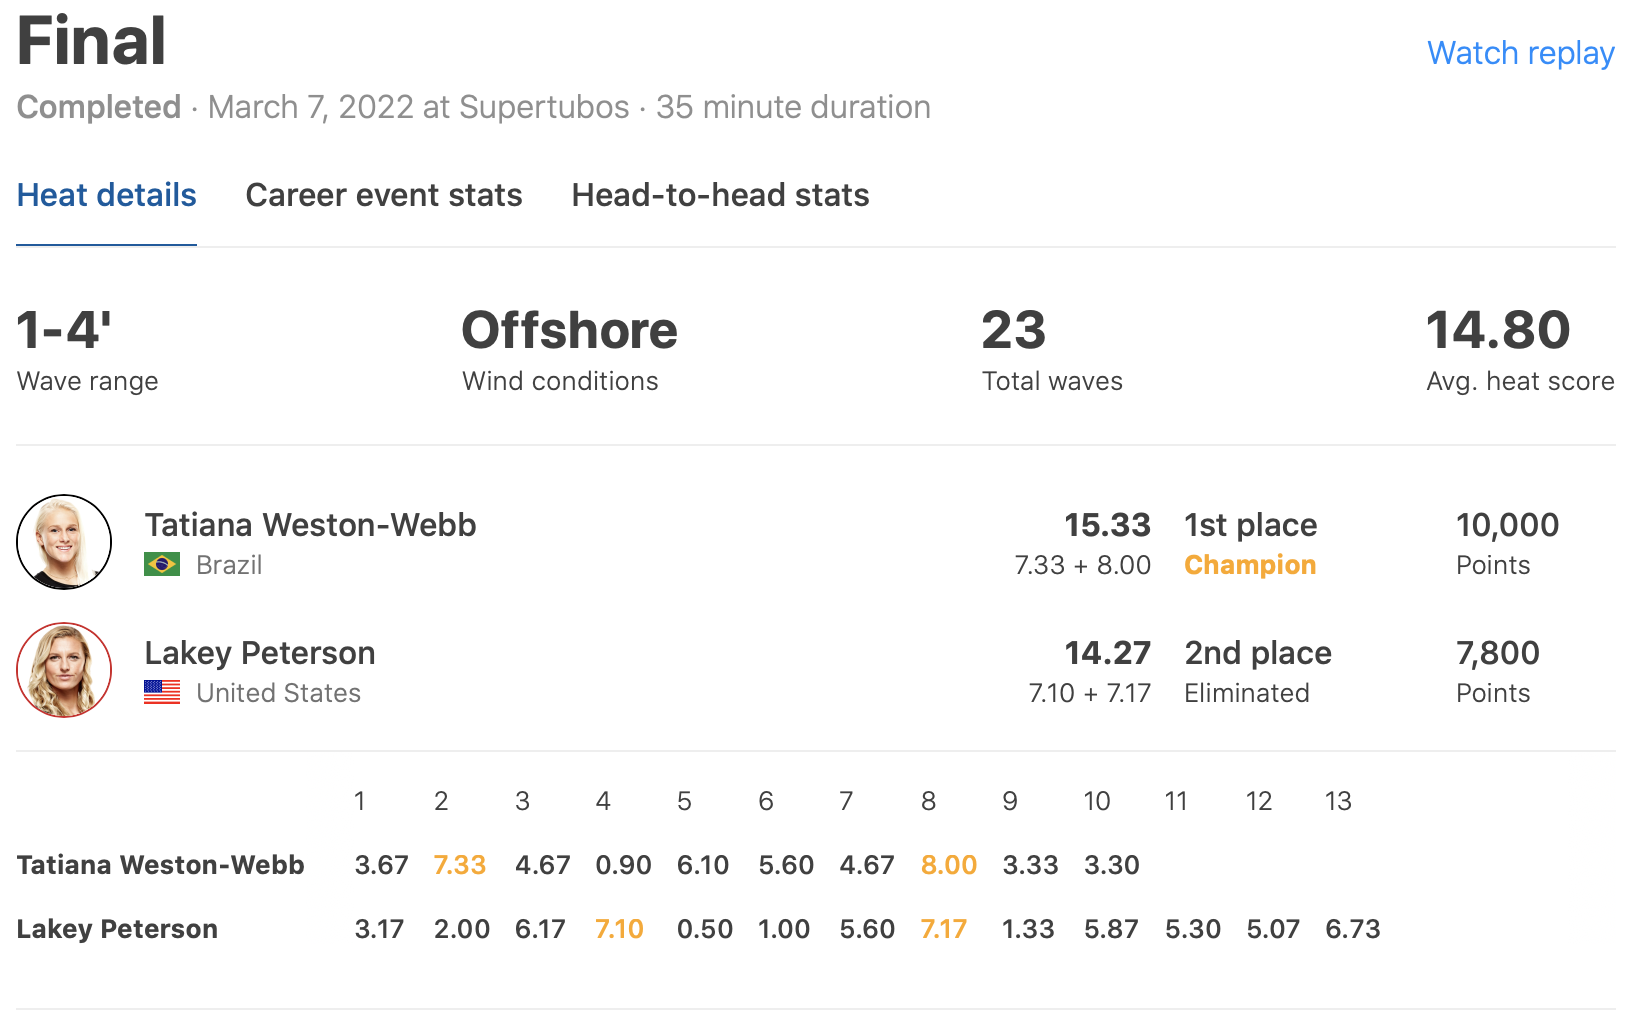Click the orange Champion label
This screenshot has width=1644, height=1024.
(x=1250, y=565)
